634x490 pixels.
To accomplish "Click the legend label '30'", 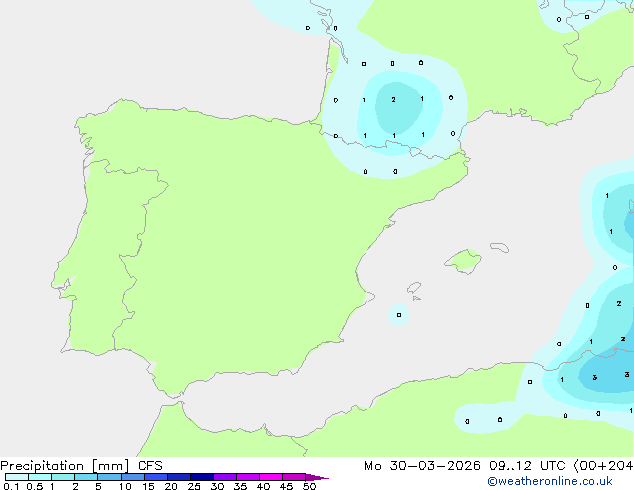I will click(217, 486).
